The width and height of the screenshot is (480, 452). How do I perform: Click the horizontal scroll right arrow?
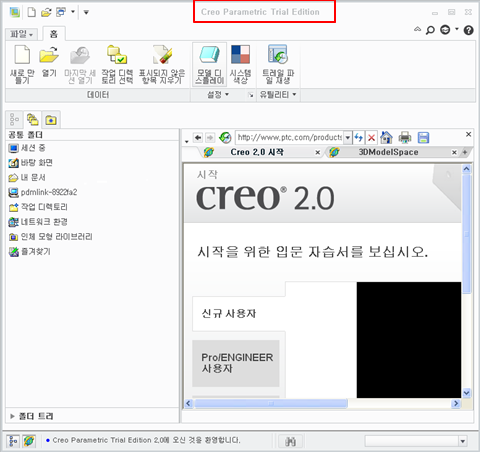[x=456, y=404]
